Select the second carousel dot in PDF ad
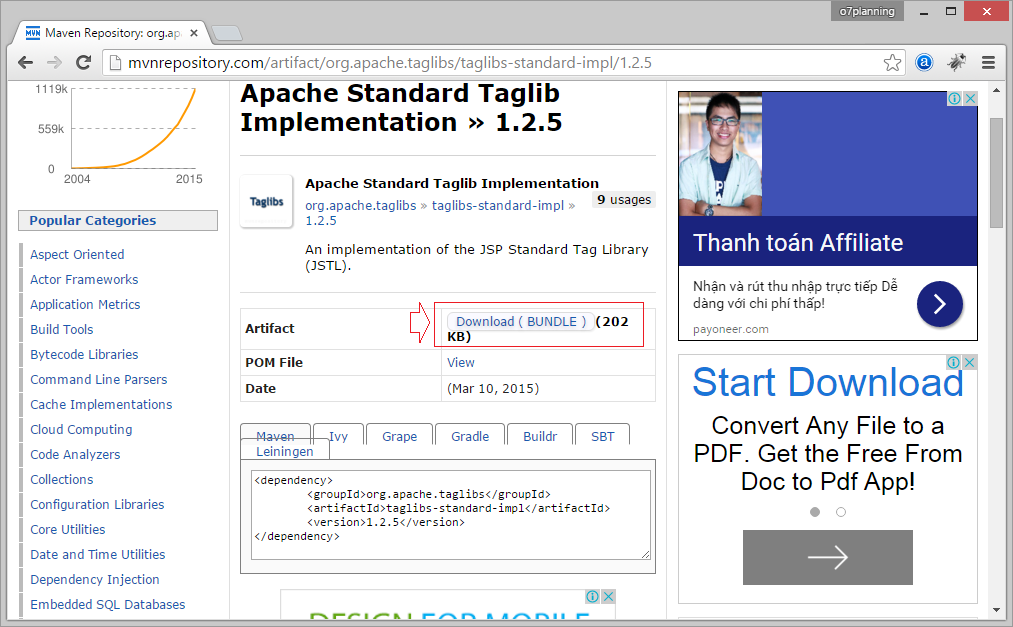 pos(841,512)
